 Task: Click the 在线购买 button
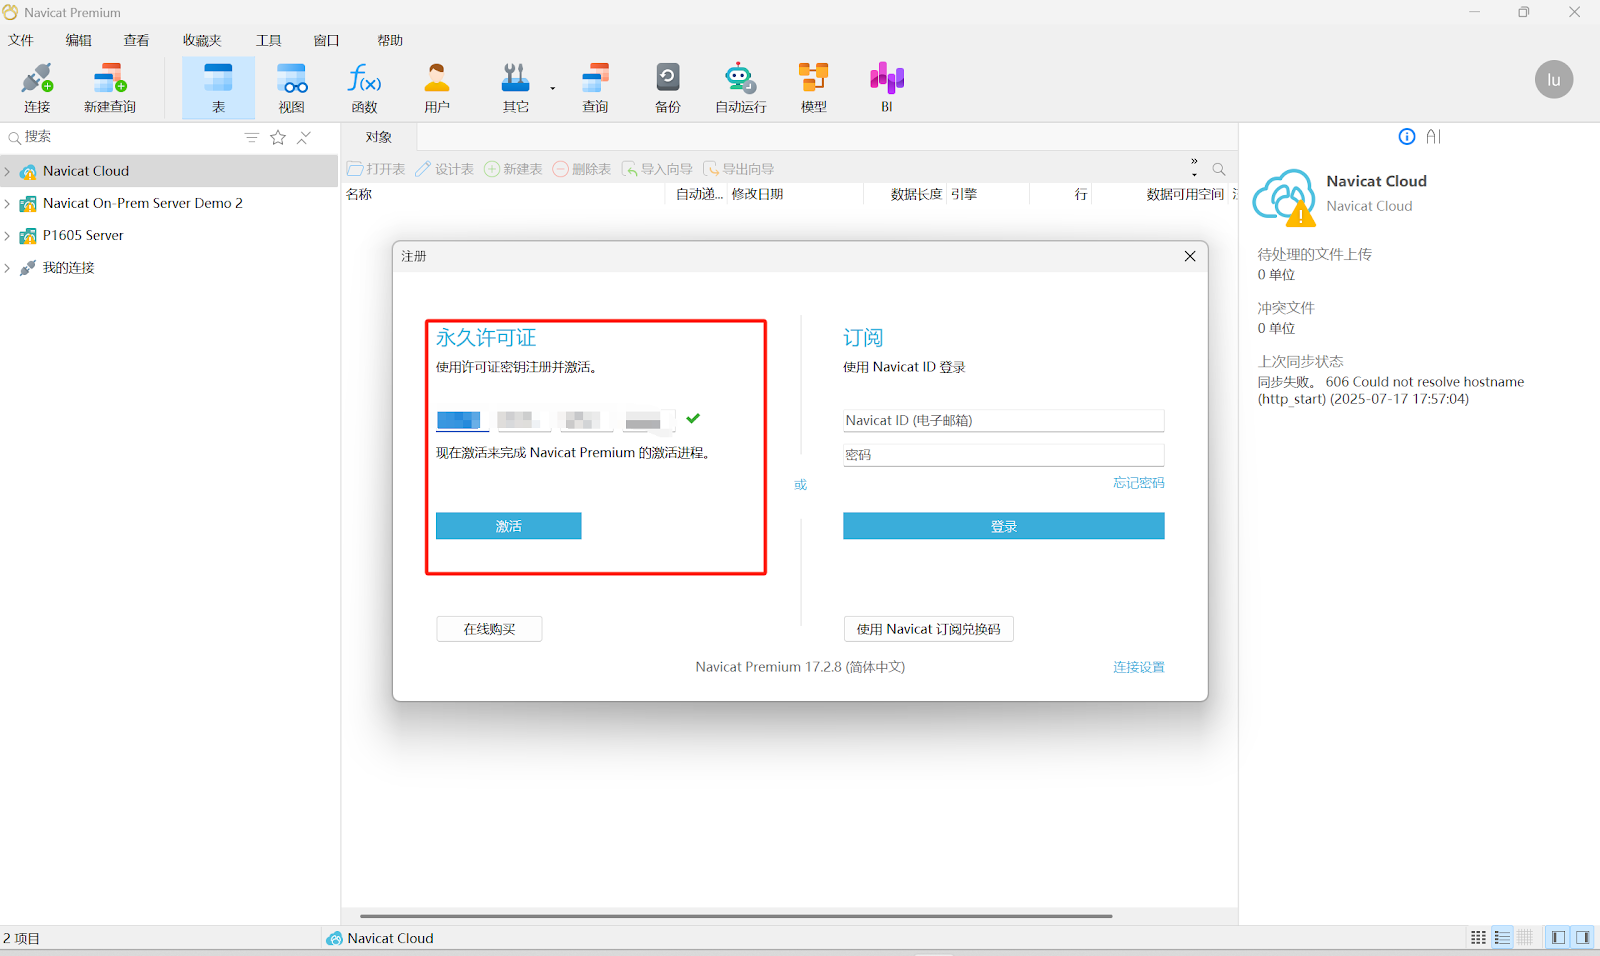pyautogui.click(x=489, y=629)
